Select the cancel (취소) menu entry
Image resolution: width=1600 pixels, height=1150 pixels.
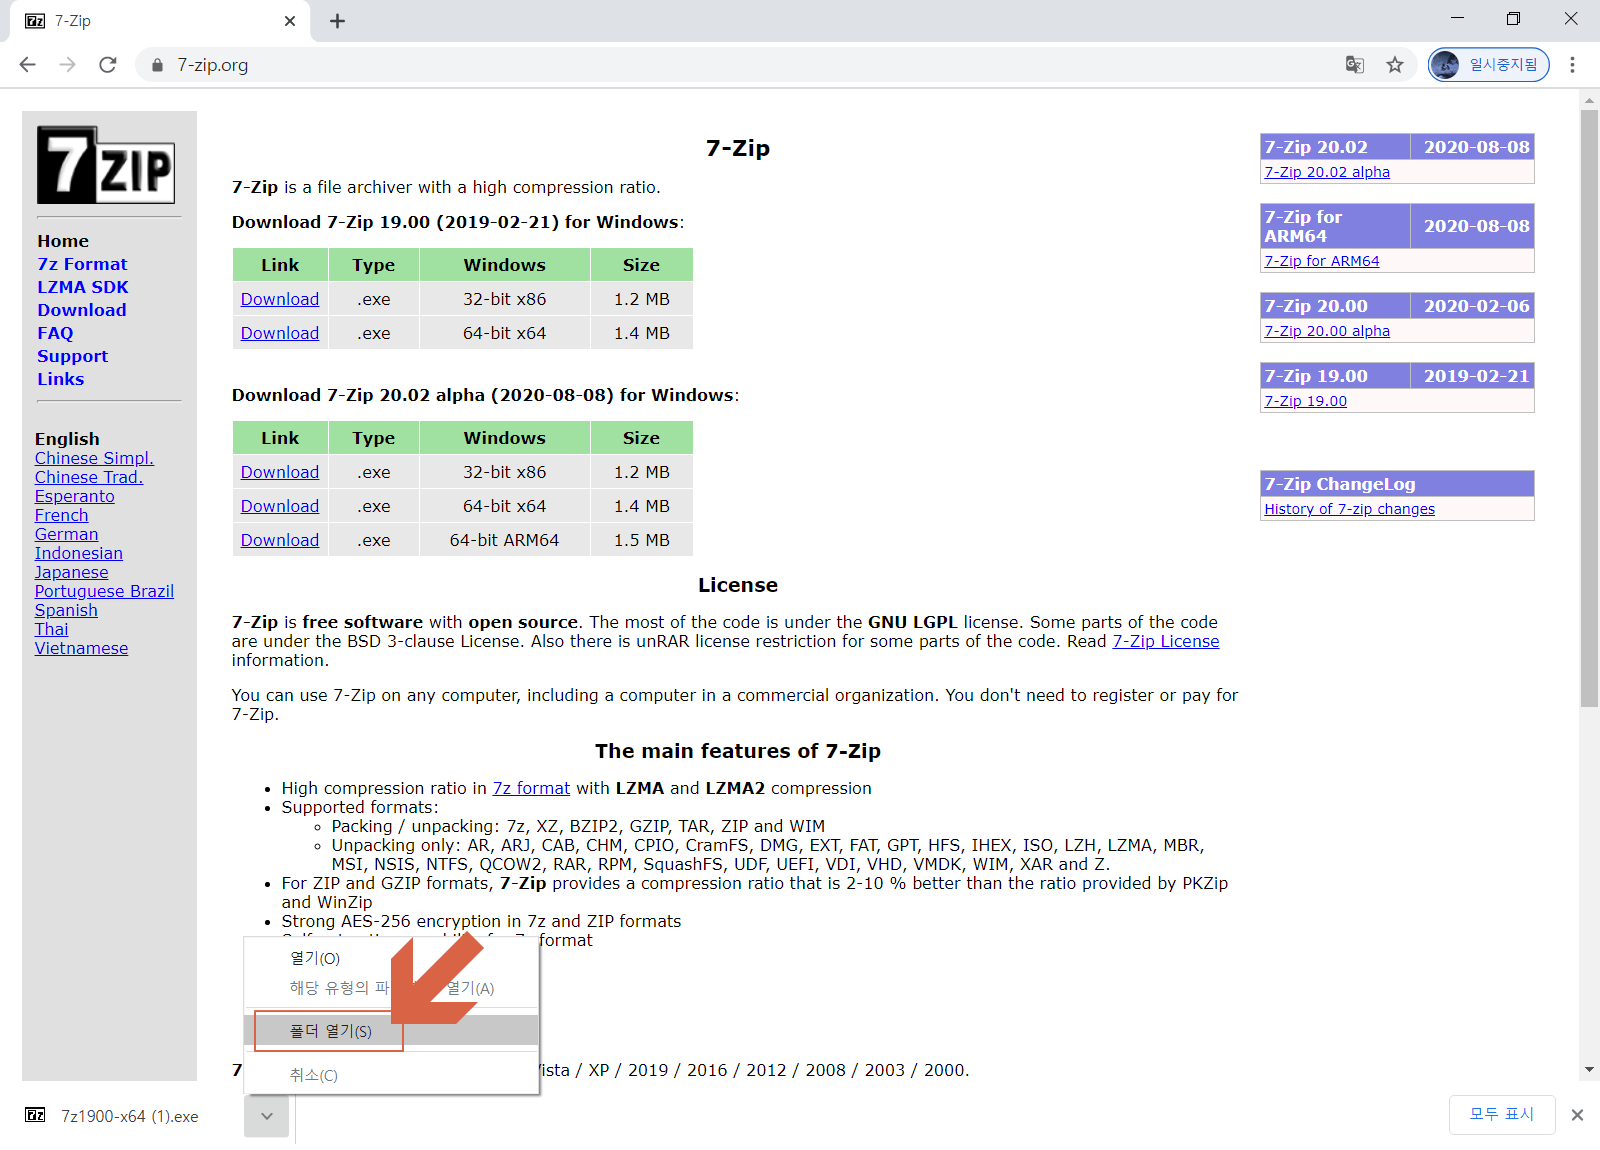pos(391,1075)
